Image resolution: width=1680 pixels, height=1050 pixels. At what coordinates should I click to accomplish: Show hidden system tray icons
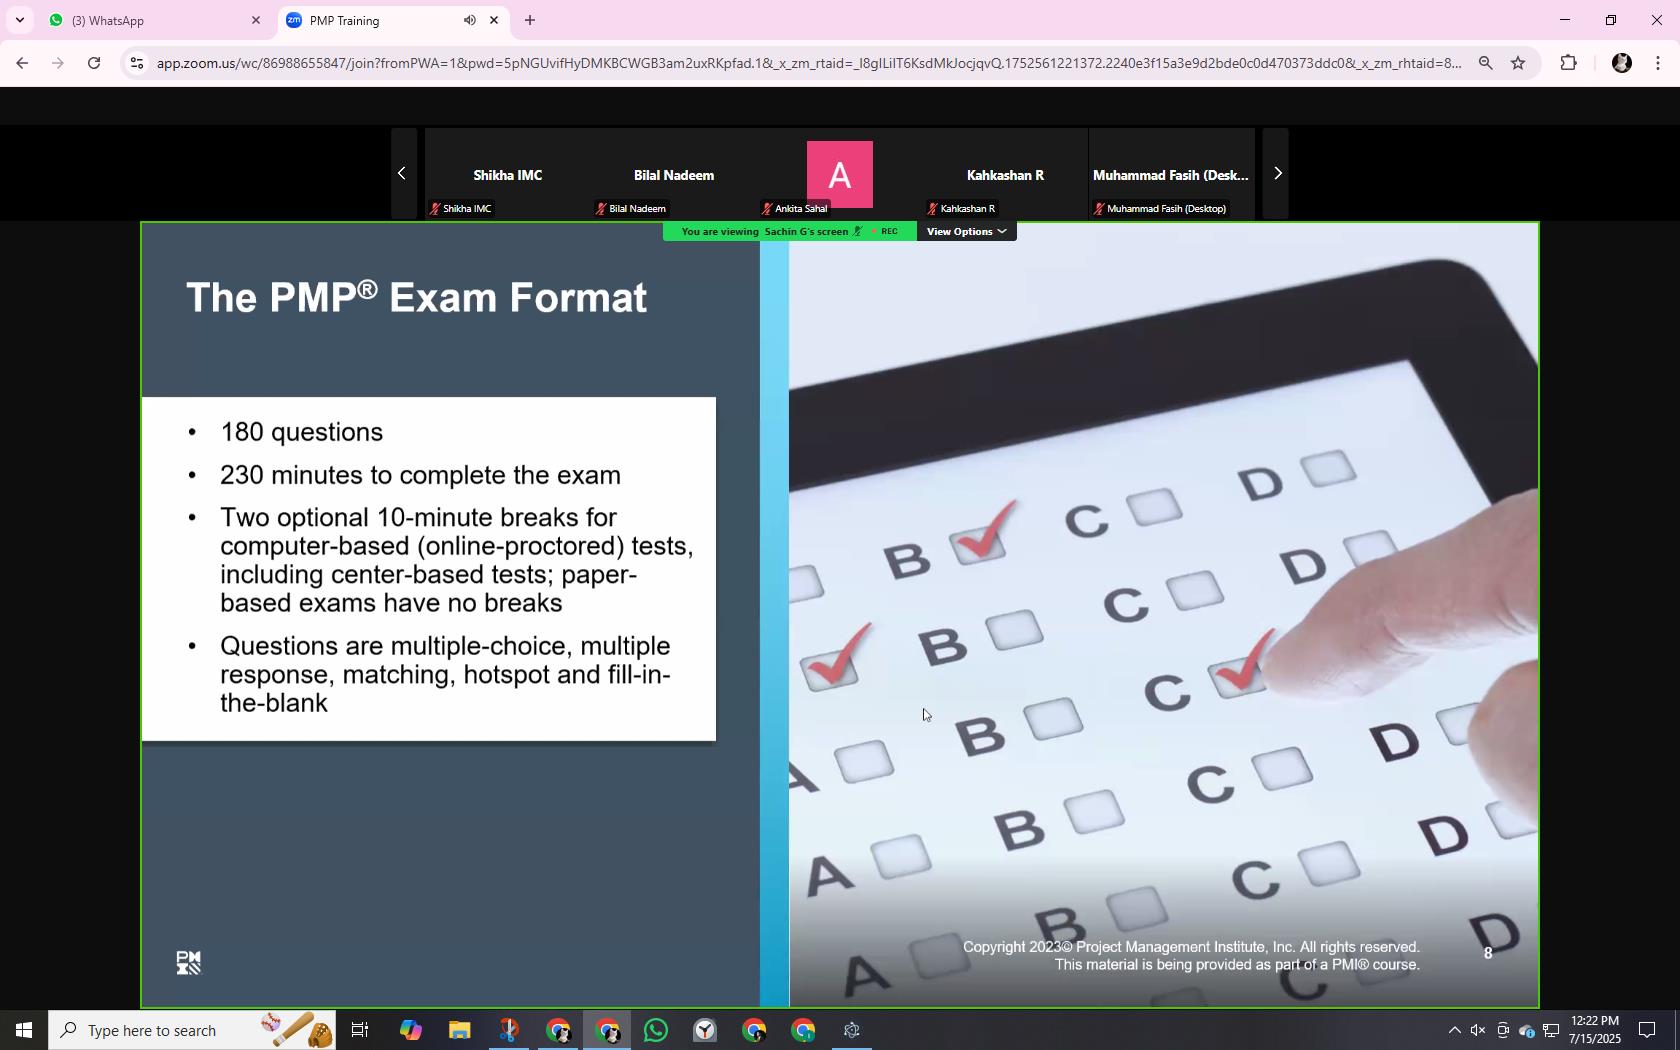[x=1454, y=1030]
